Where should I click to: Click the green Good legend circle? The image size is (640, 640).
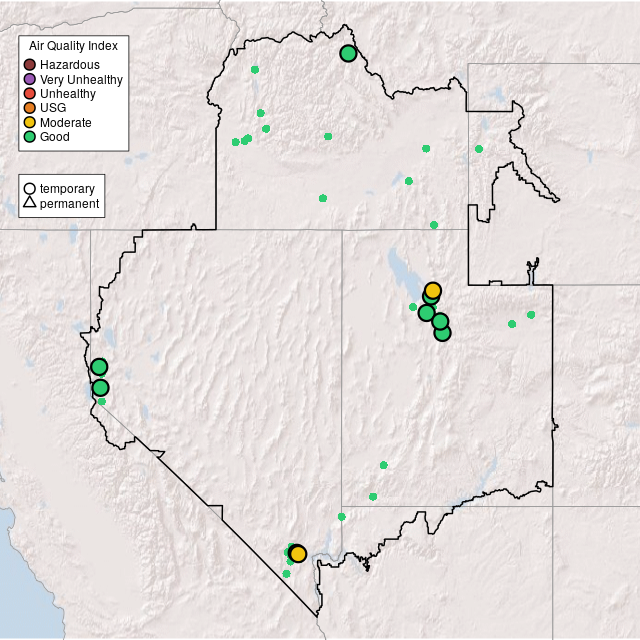click(30, 137)
